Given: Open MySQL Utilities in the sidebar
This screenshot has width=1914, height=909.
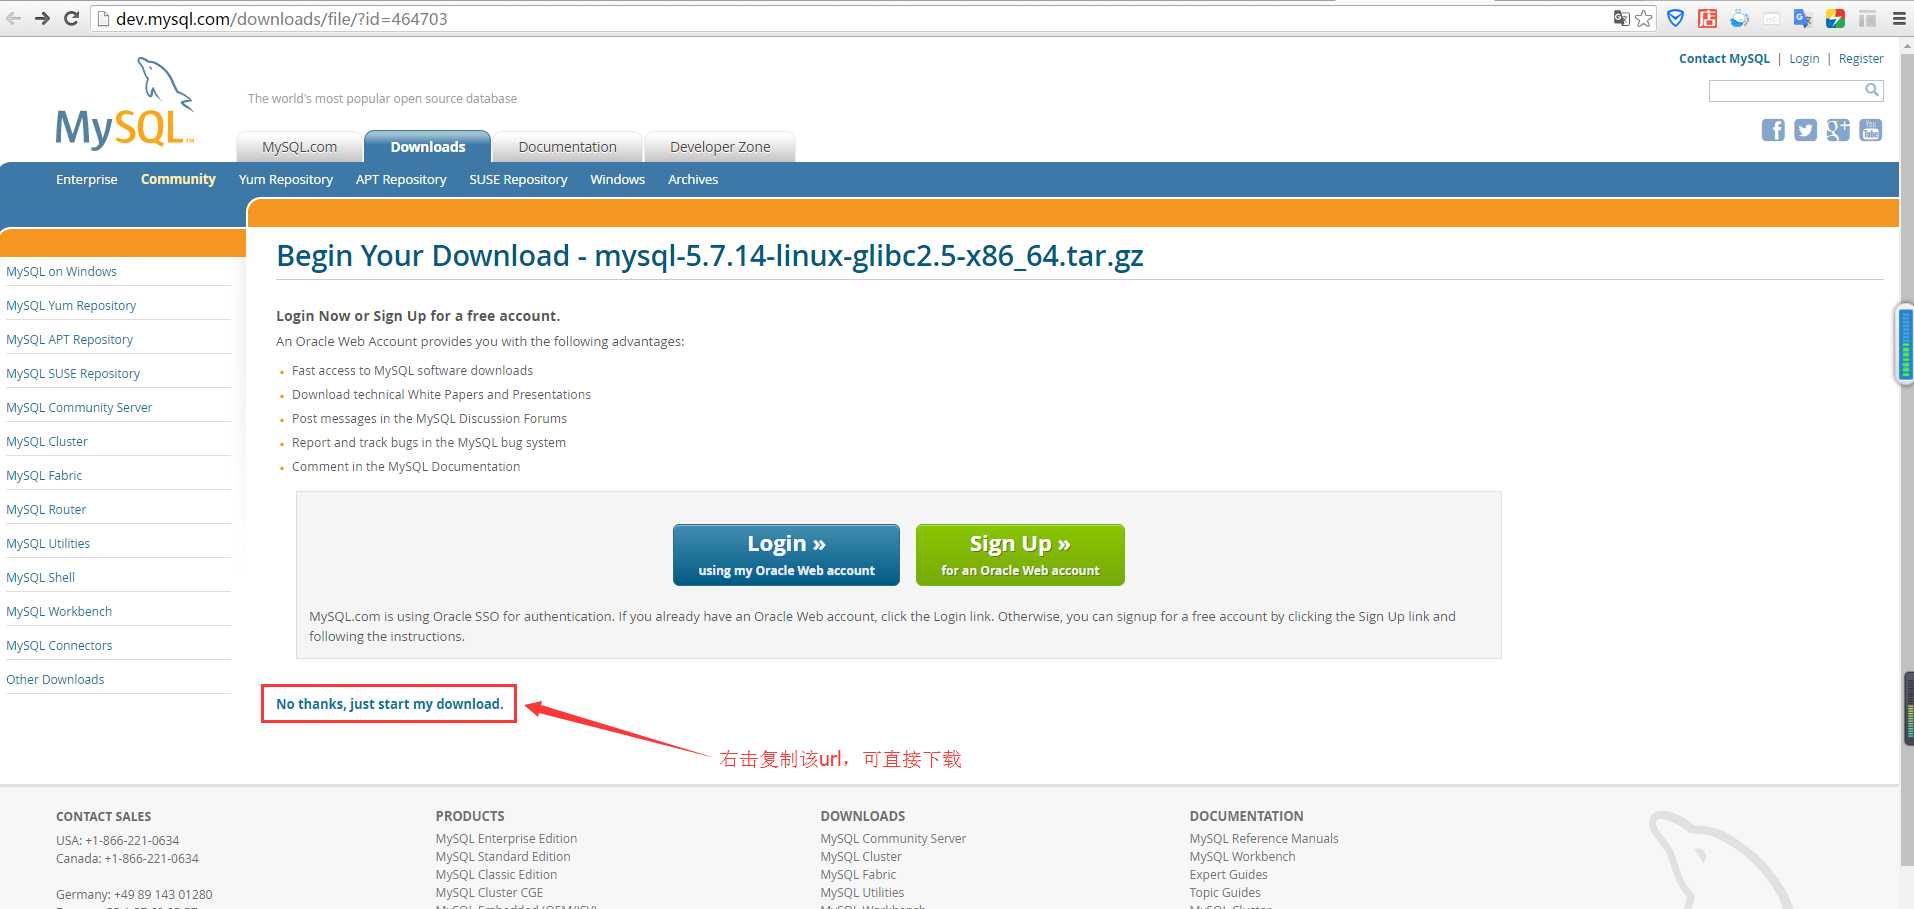Looking at the screenshot, I should pos(48,544).
